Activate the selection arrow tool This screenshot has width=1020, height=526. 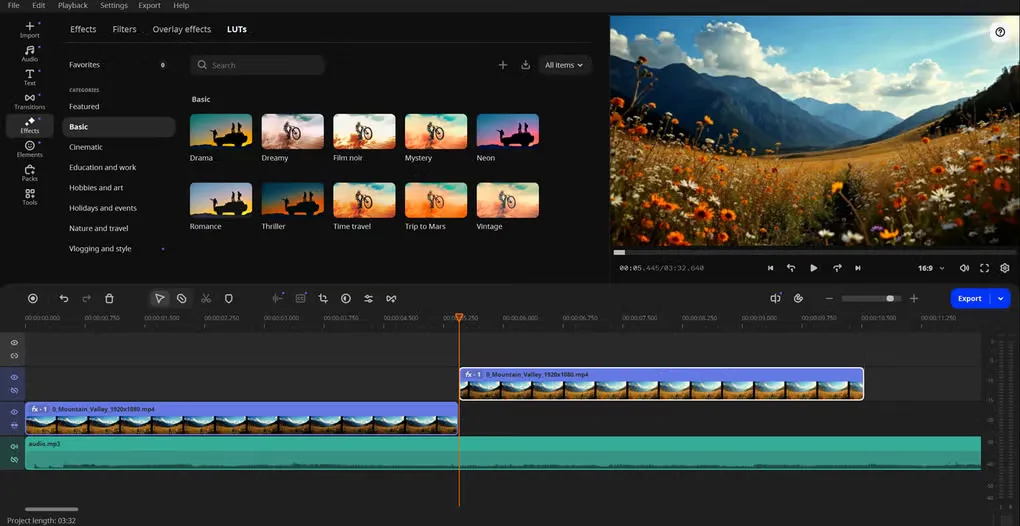pos(159,298)
